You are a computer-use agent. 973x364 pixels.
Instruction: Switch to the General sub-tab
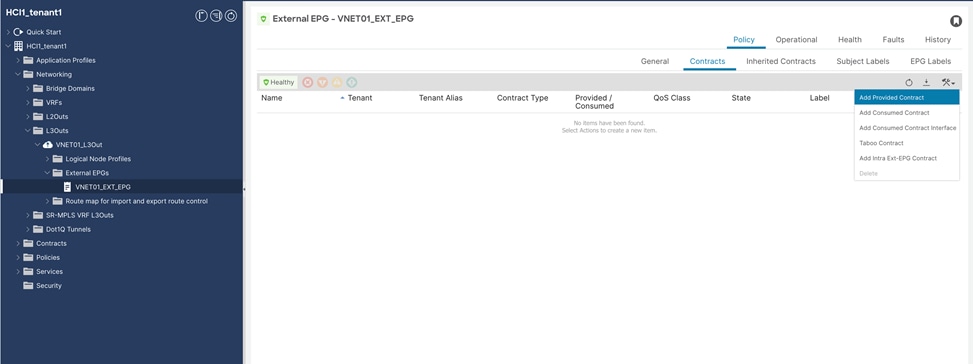click(x=655, y=61)
